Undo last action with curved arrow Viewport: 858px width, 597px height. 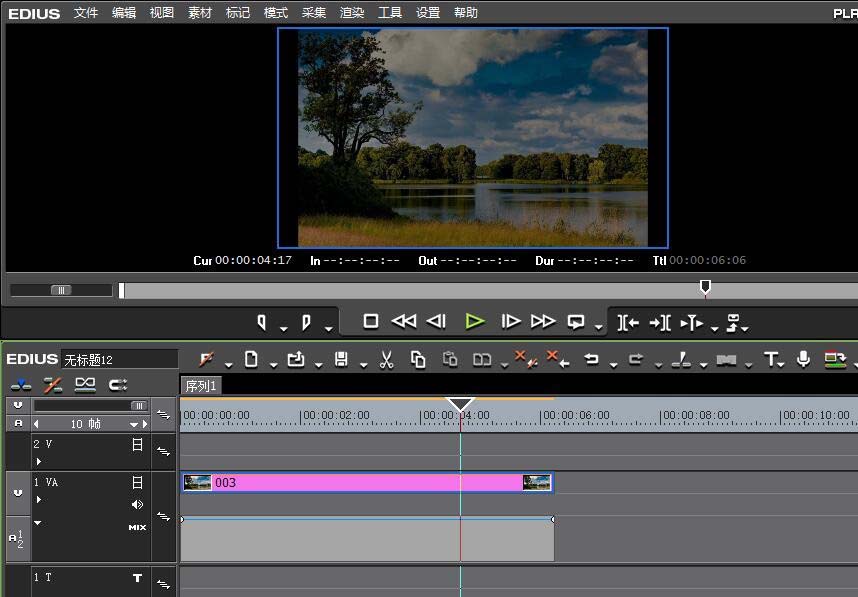pos(592,360)
